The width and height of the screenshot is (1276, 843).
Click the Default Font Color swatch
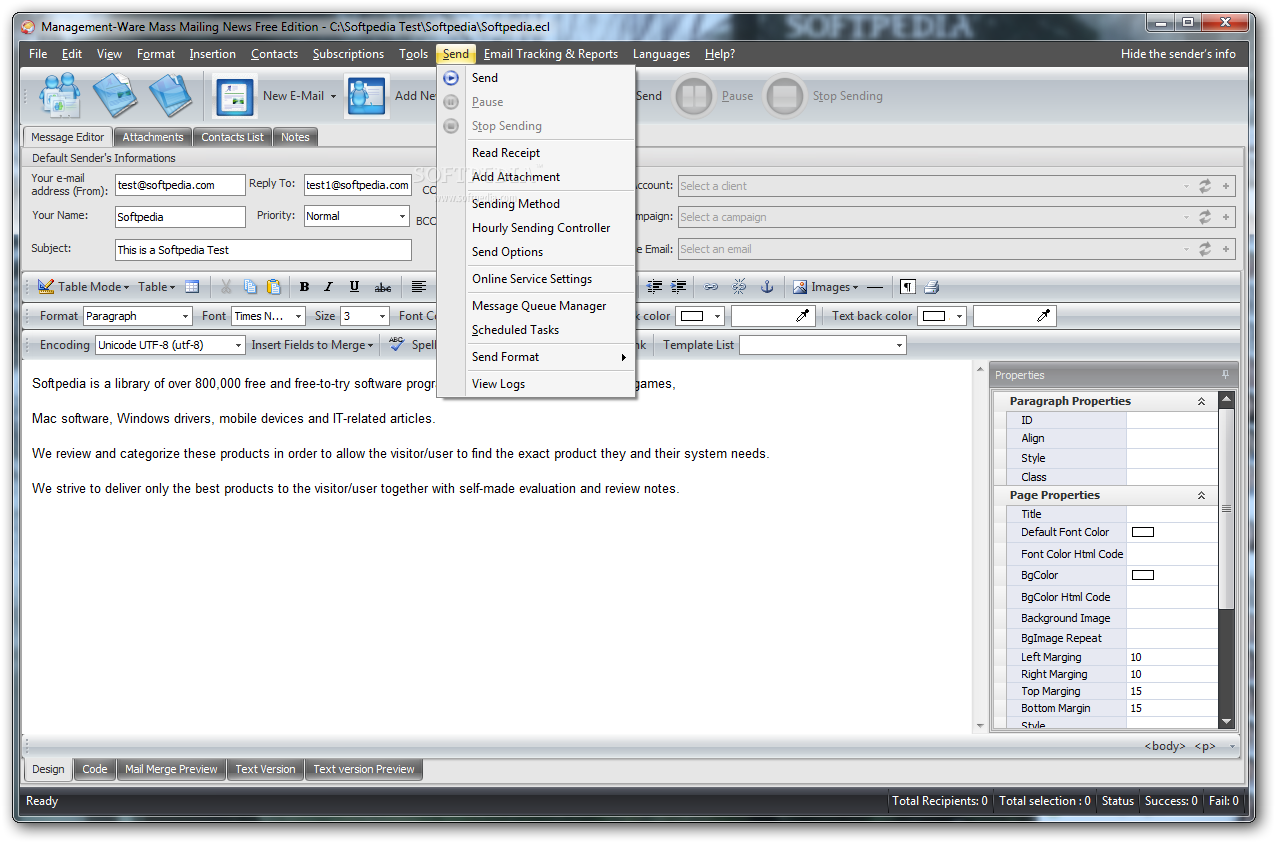[x=1142, y=532]
